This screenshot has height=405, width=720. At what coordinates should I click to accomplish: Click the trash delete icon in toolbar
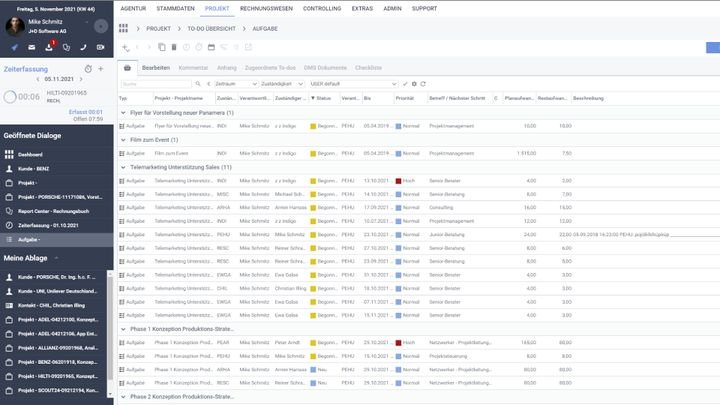tap(174, 47)
